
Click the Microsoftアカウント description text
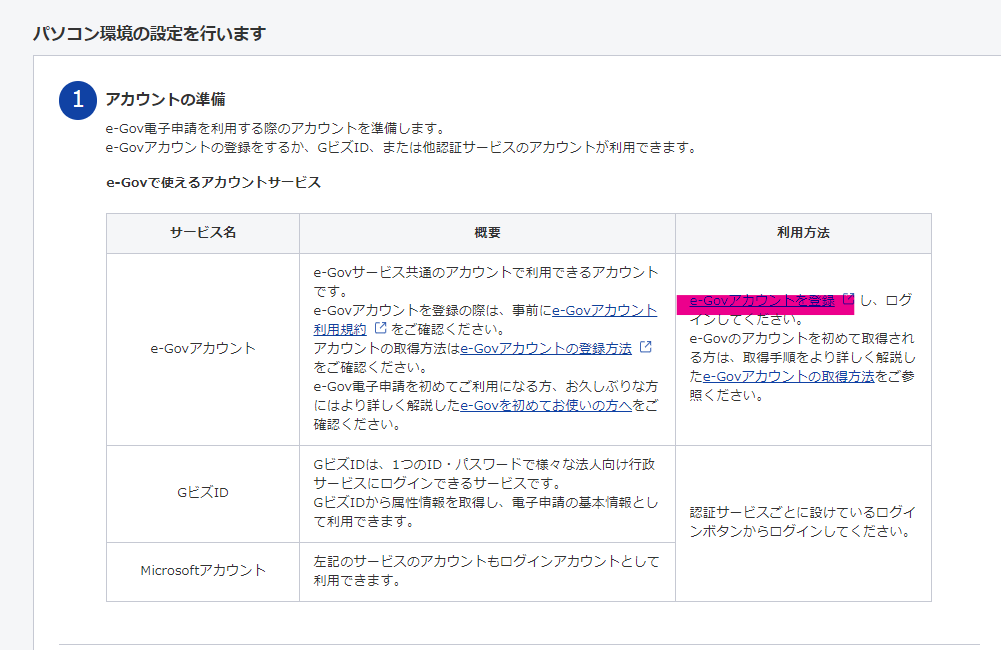tap(486, 571)
